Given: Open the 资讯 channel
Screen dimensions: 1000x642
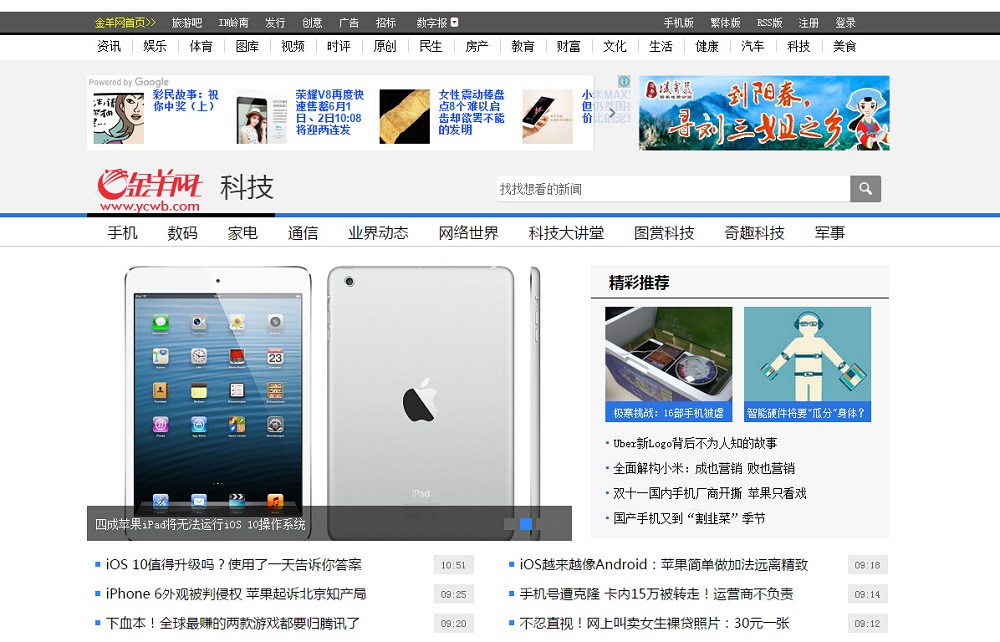Looking at the screenshot, I should [108, 46].
